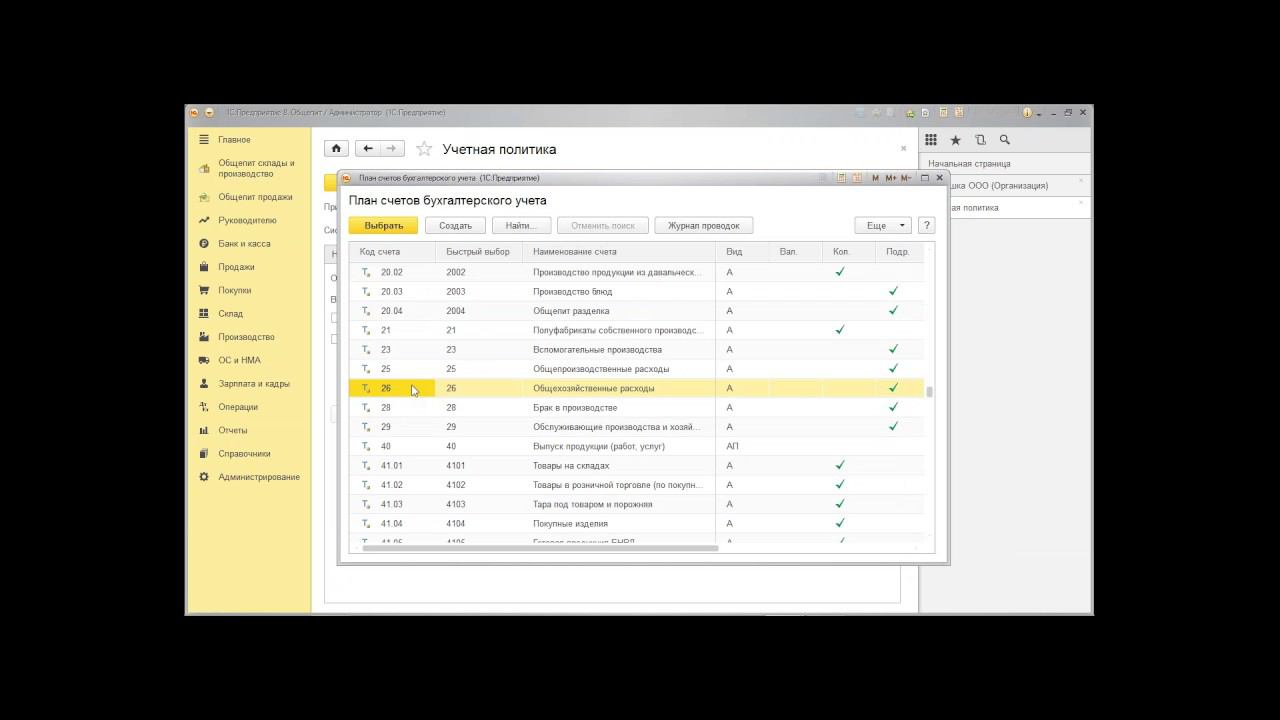1280x720 pixels.
Task: Select row Тара под товаром и порожняя
Action: click(636, 504)
